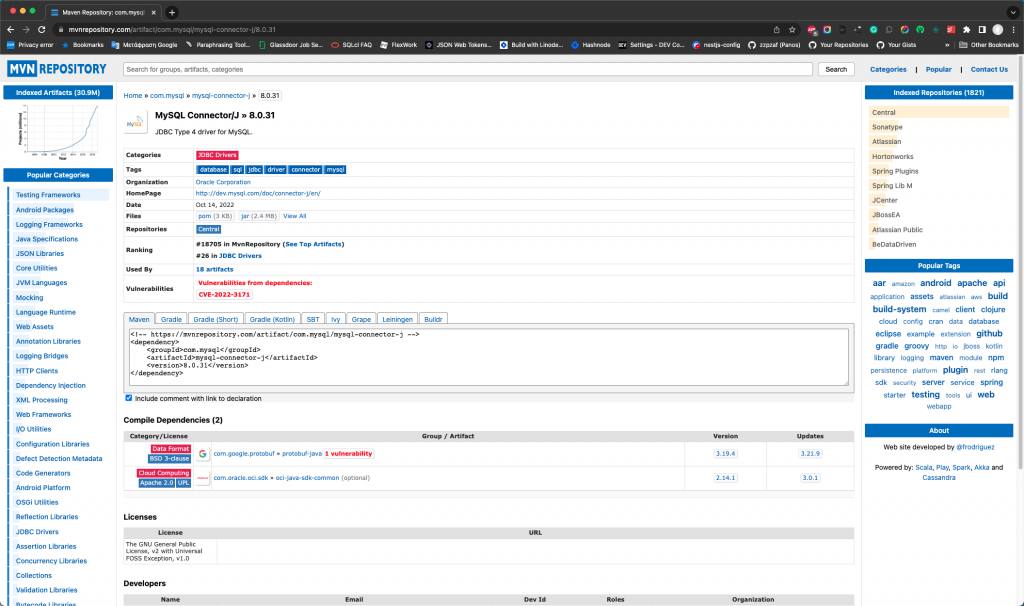Switch to the Gradle (Short) tab
The image size is (1024, 606).
(x=216, y=319)
